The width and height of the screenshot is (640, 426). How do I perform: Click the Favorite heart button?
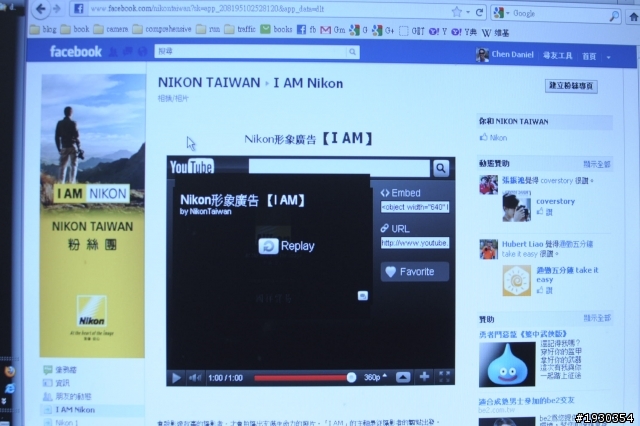pos(415,271)
